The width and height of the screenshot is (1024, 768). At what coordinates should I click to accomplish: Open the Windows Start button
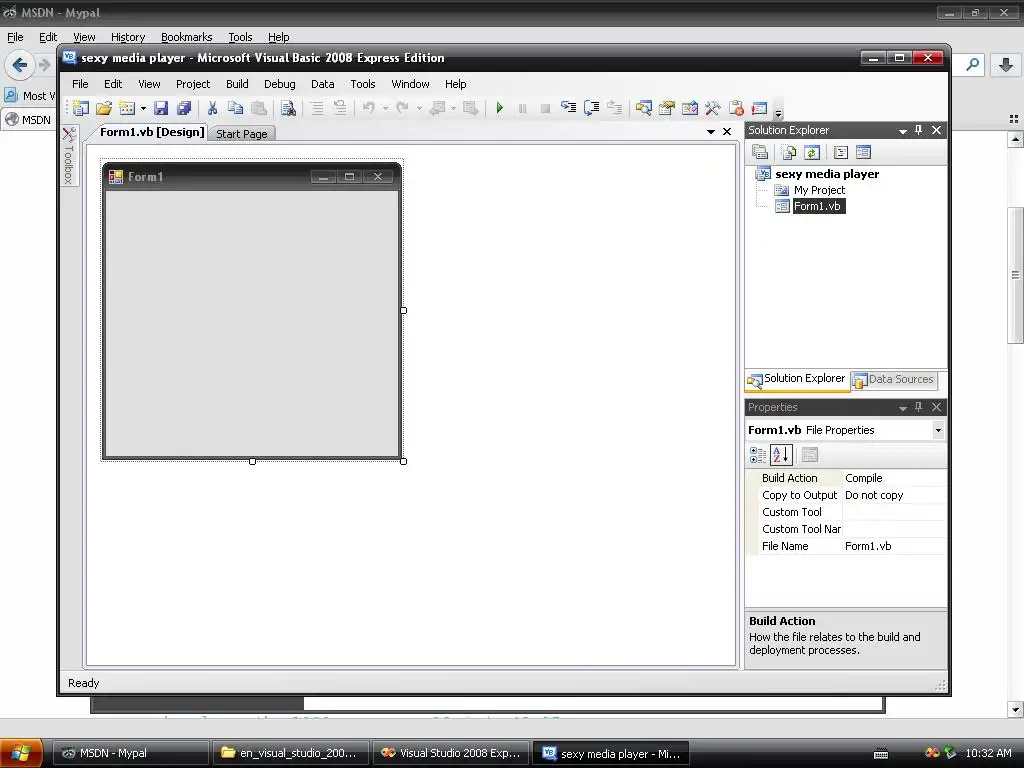click(21, 753)
